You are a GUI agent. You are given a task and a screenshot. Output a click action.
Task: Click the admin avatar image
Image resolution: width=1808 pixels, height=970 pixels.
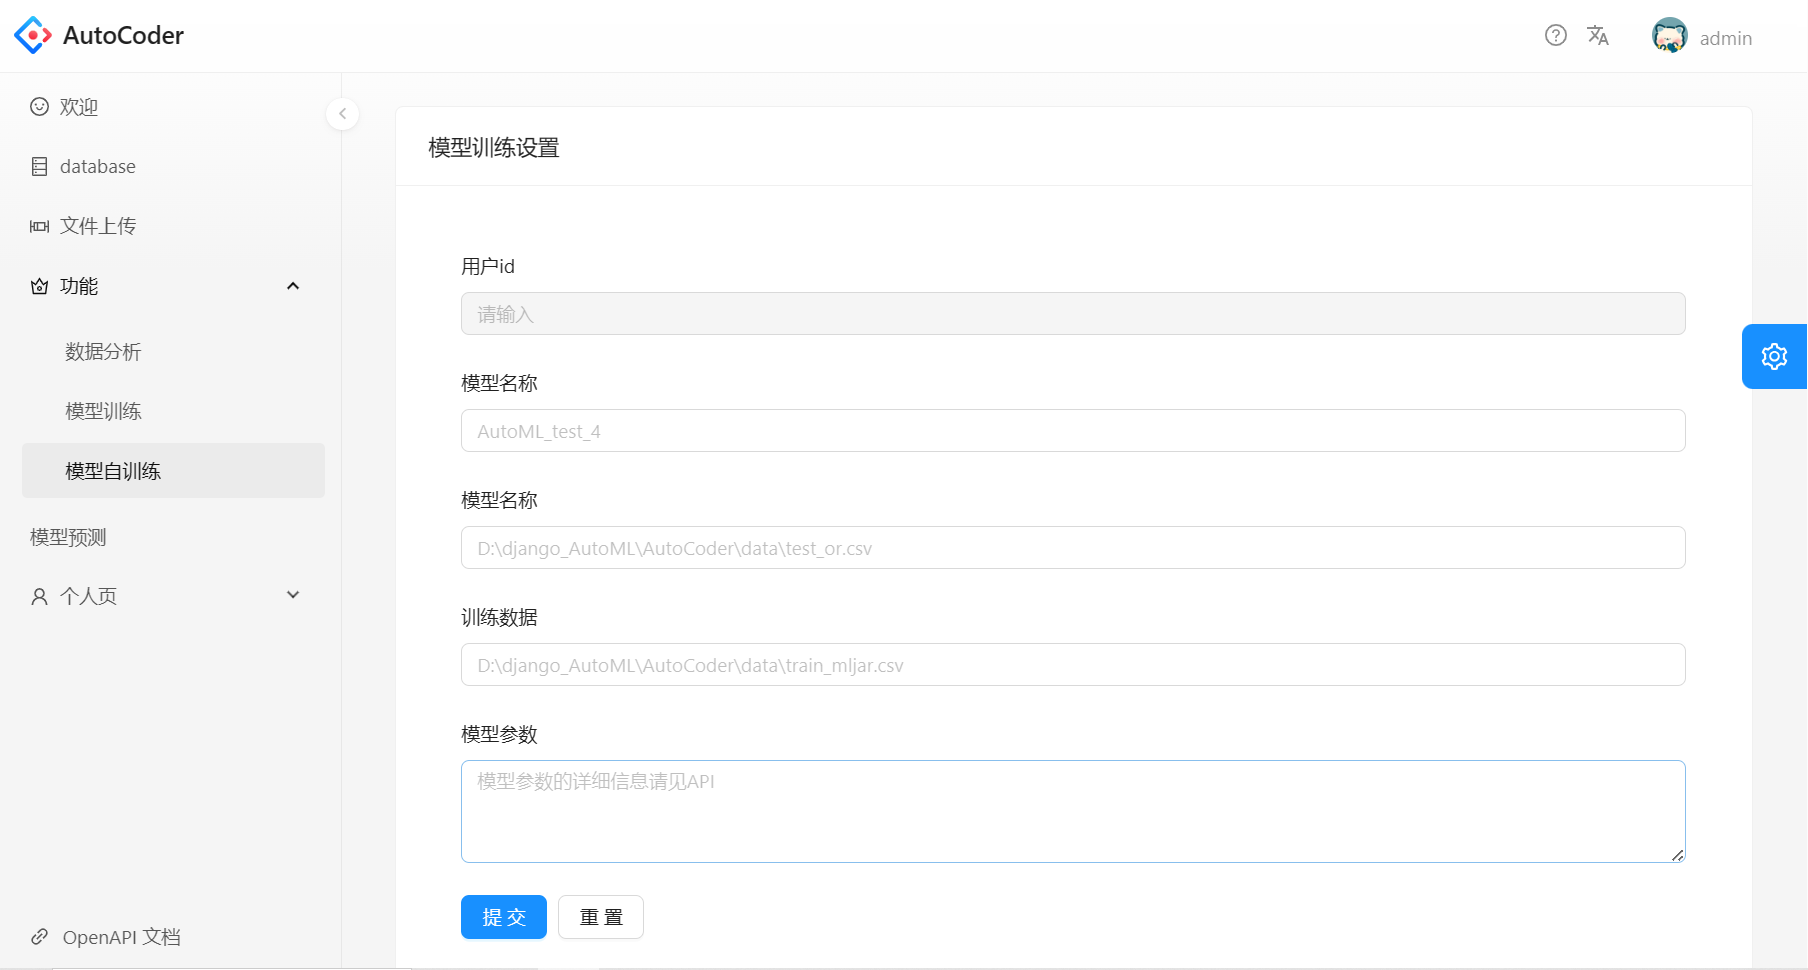(1670, 36)
